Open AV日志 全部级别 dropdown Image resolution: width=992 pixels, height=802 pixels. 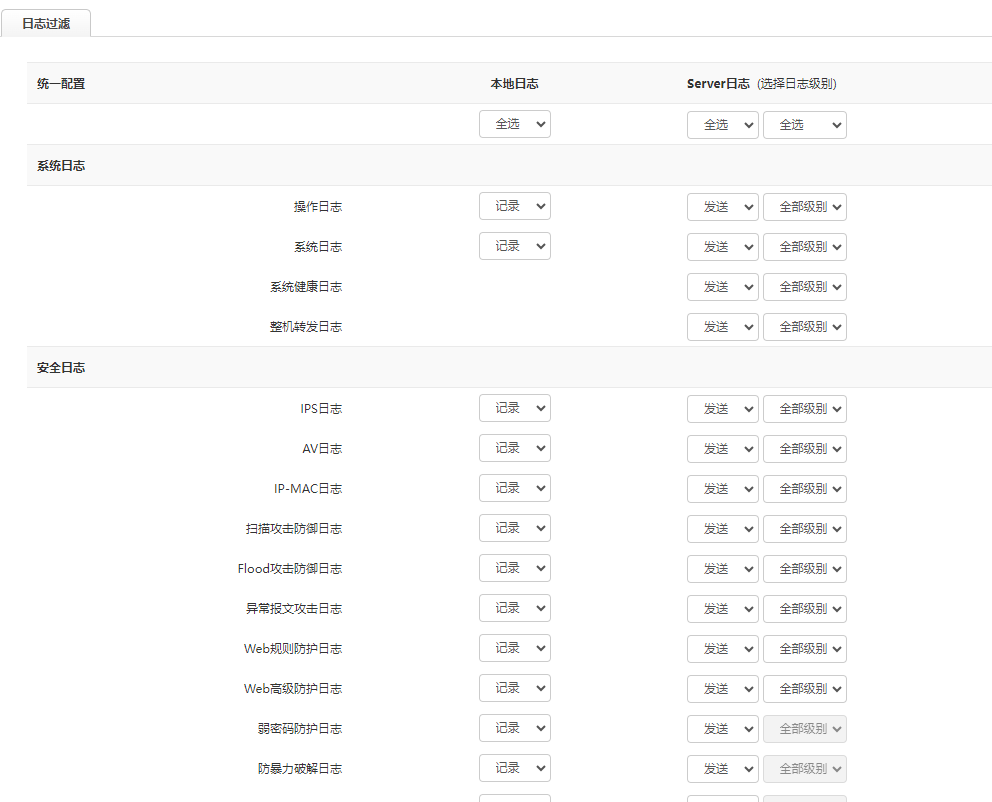805,448
